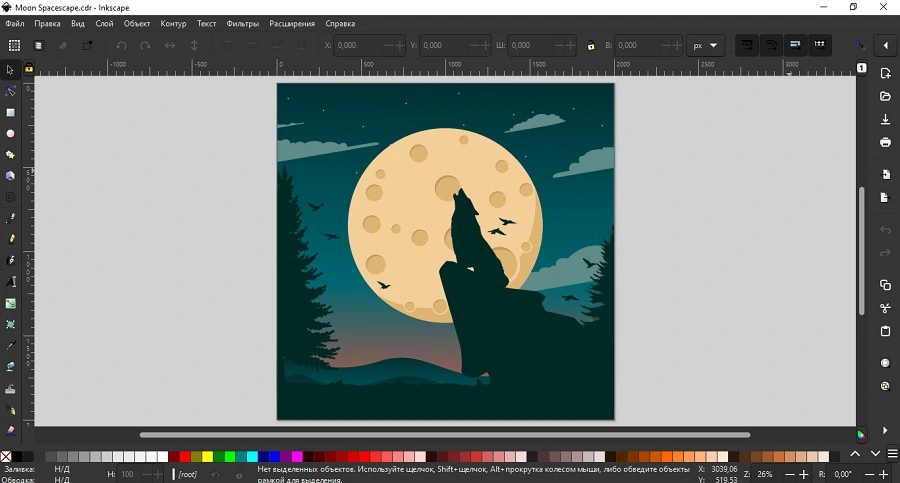Toggle move gradients with objects option
This screenshot has height=483, width=900.
pos(796,45)
